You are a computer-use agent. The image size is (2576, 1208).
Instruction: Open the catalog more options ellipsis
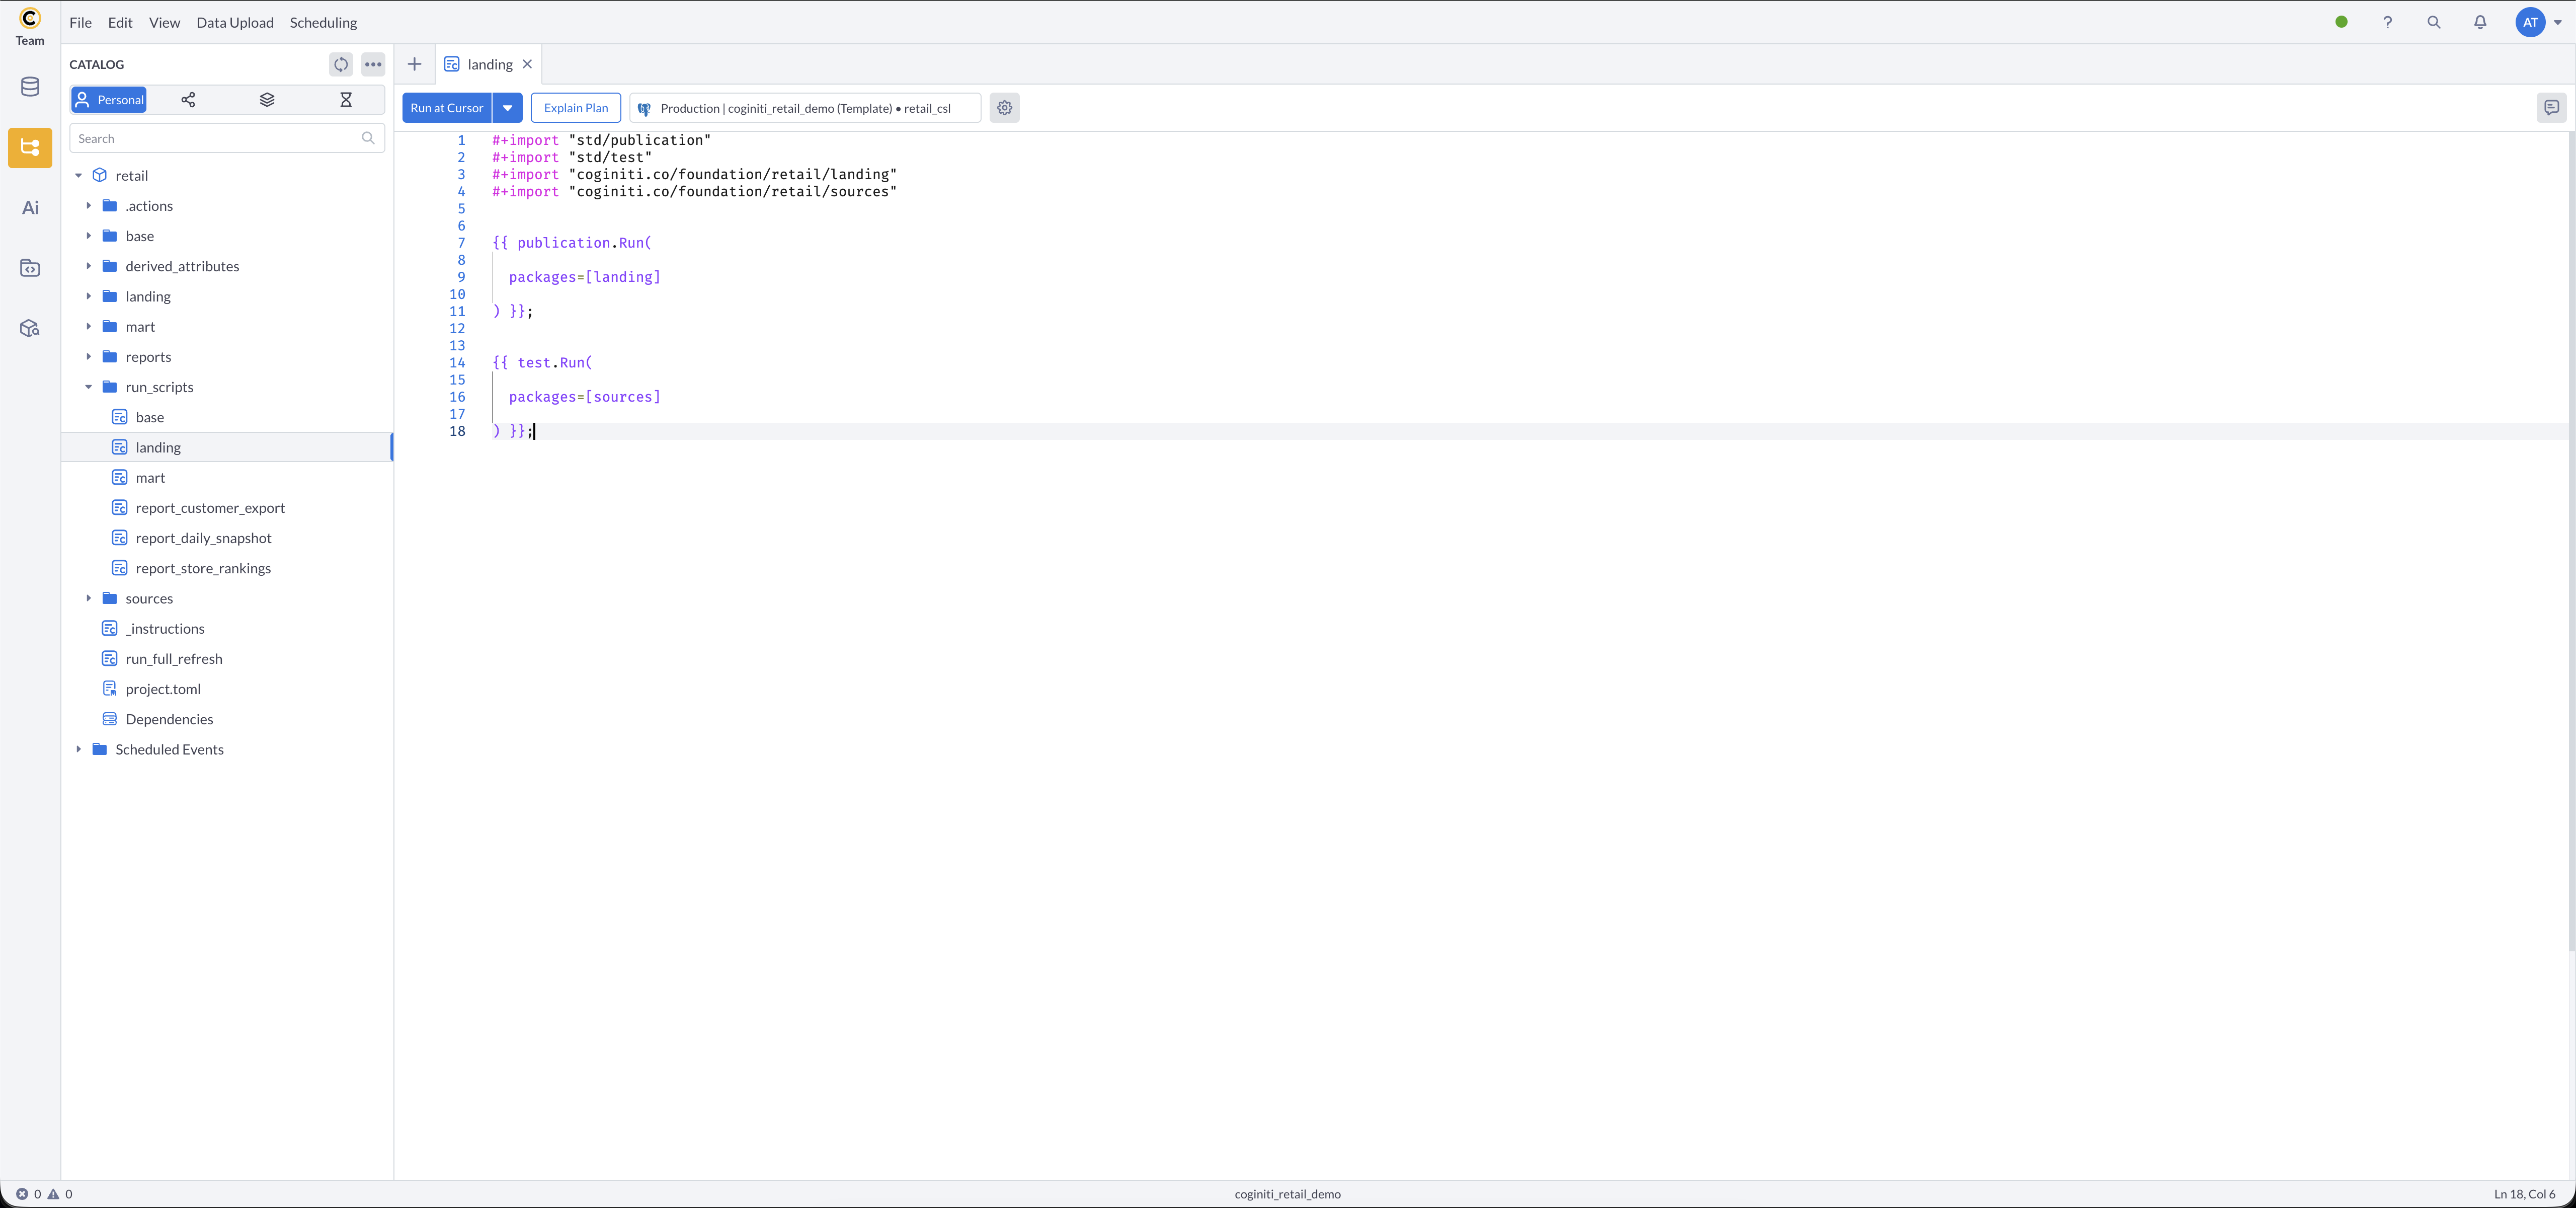373,64
